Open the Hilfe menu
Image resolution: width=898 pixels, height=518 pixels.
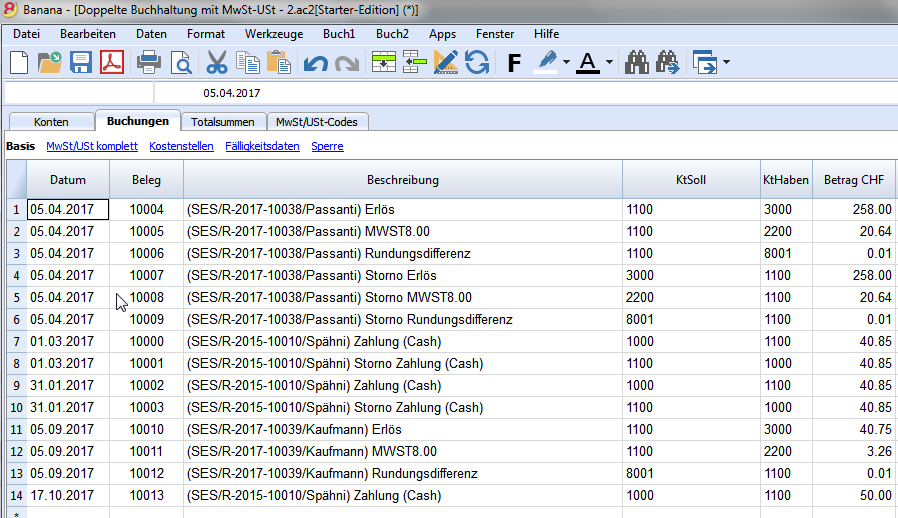click(546, 34)
